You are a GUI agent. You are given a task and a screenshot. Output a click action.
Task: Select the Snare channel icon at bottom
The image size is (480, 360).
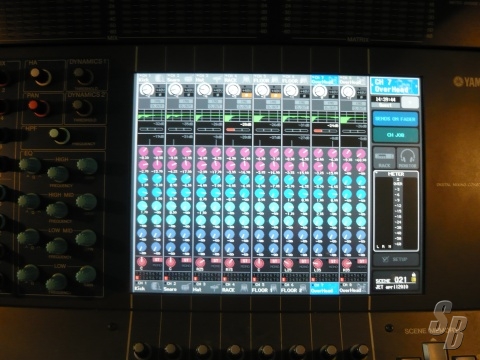tap(185, 286)
